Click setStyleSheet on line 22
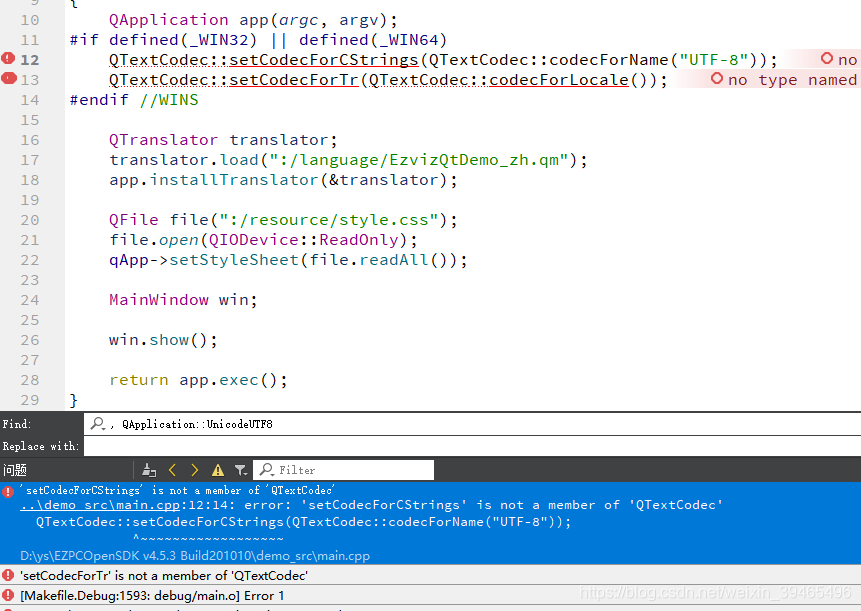Screen dimensions: 861x611 [234, 260]
